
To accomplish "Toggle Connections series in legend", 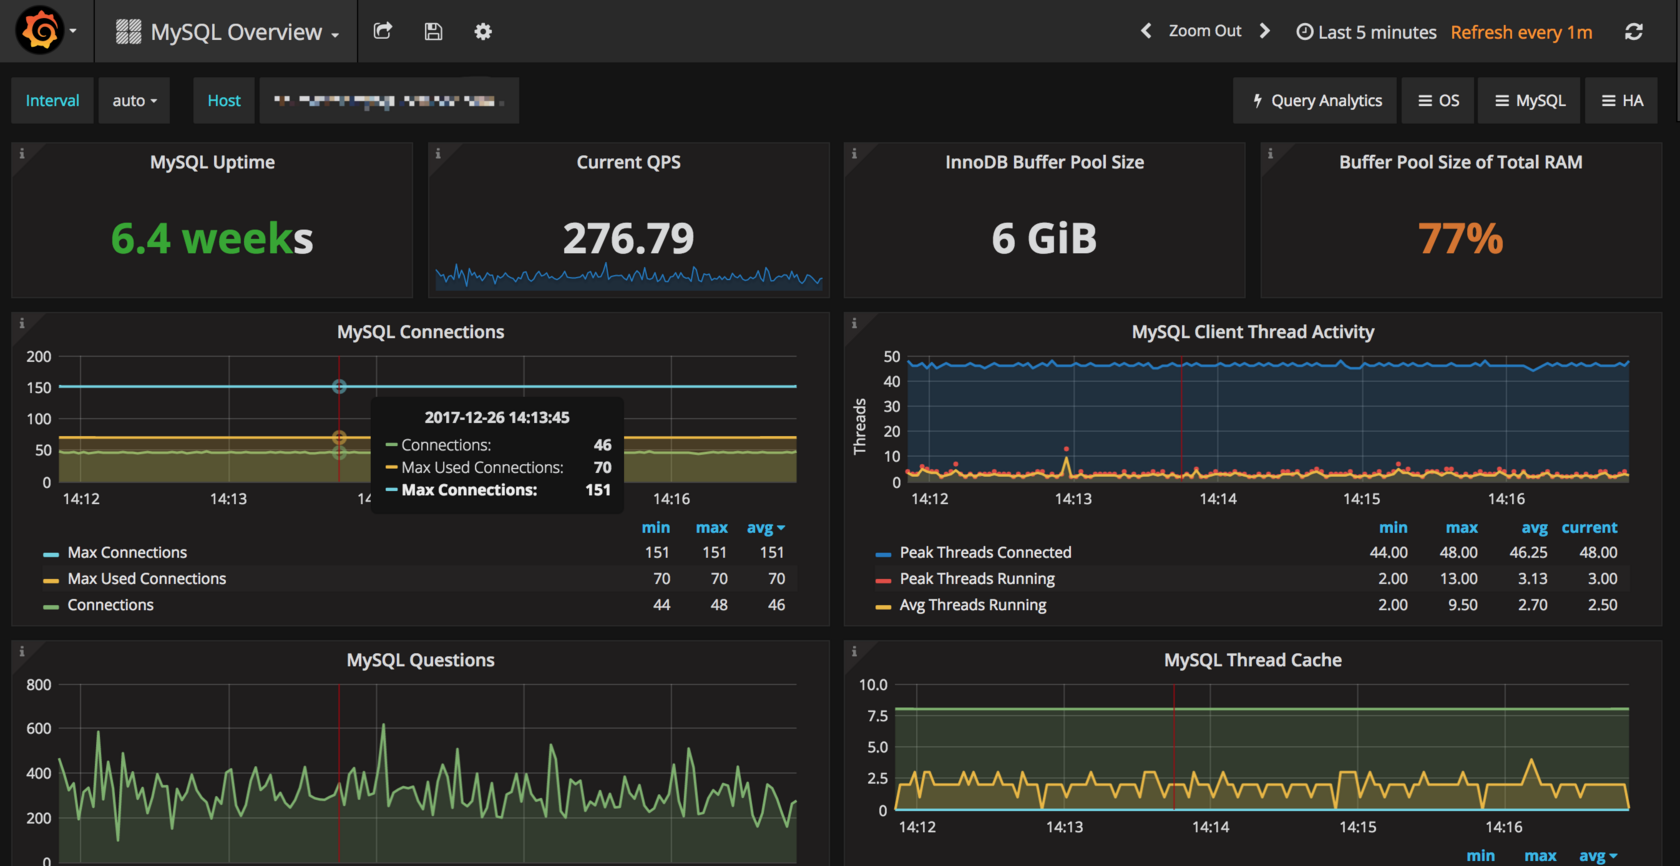I will [x=110, y=605].
